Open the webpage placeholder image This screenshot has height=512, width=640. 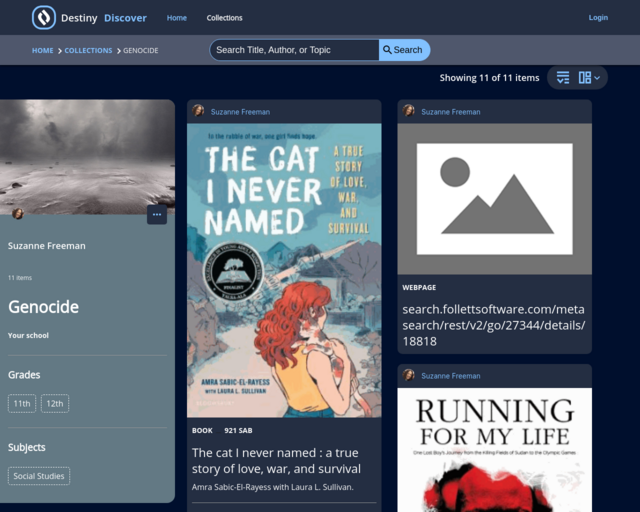tap(495, 199)
